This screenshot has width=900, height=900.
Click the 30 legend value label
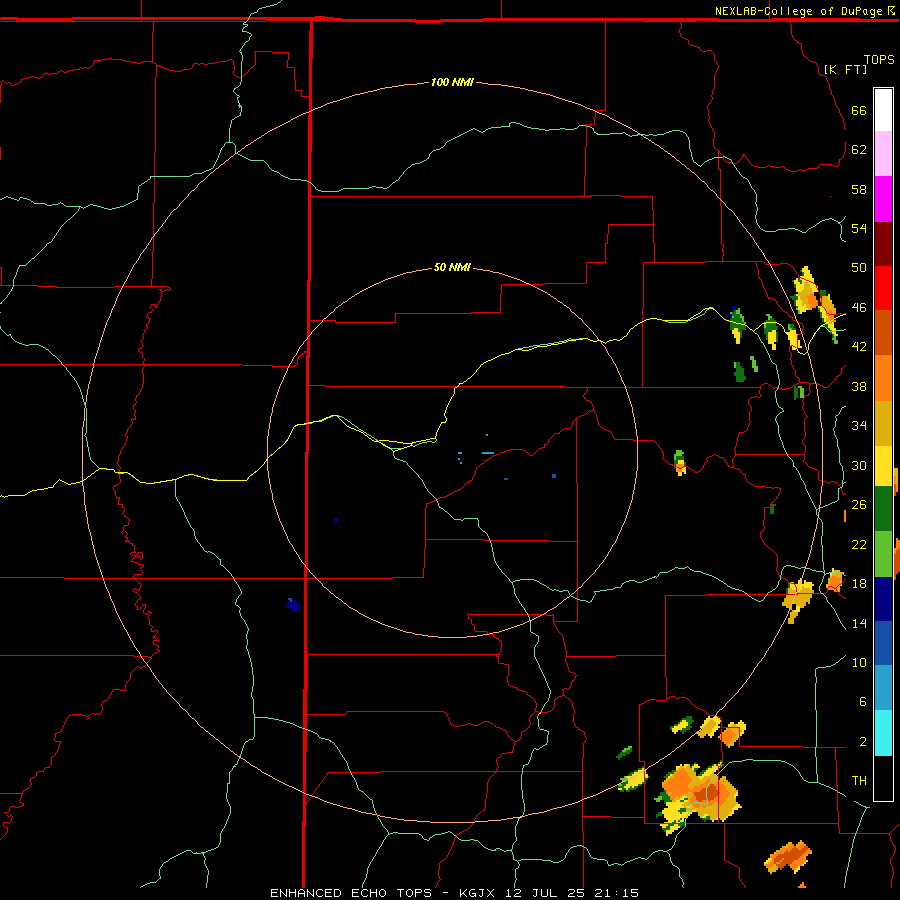[x=859, y=465]
